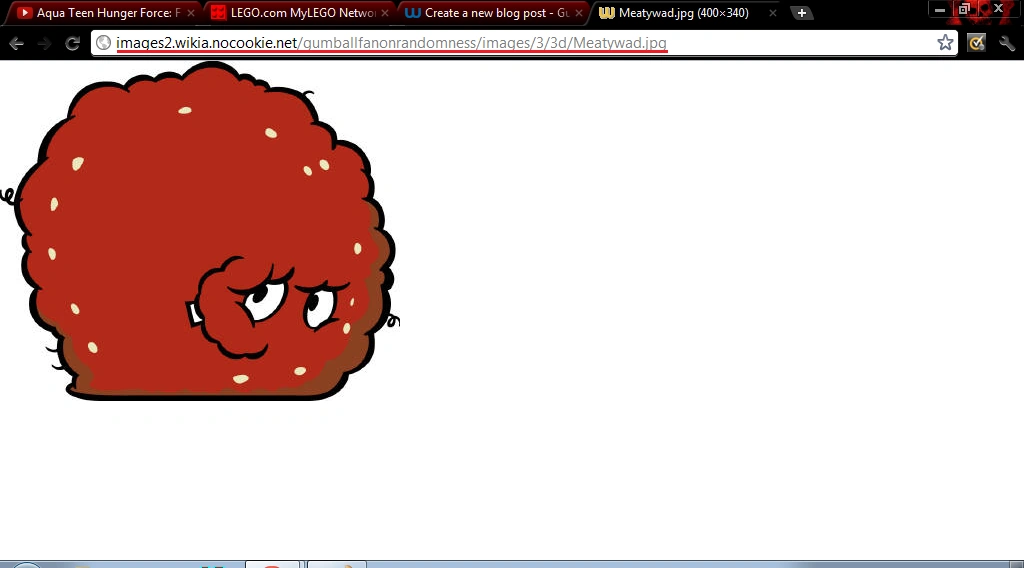Reload the Meatywad.jpg page

tap(72, 44)
